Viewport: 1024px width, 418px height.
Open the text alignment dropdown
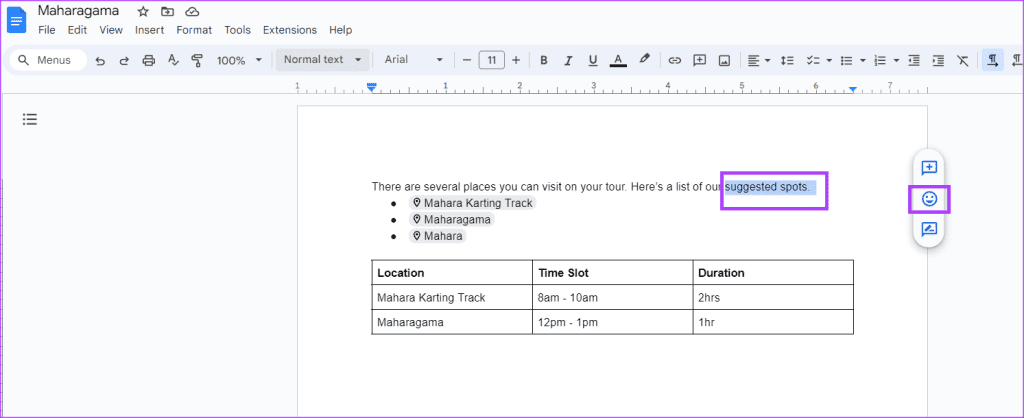(759, 60)
